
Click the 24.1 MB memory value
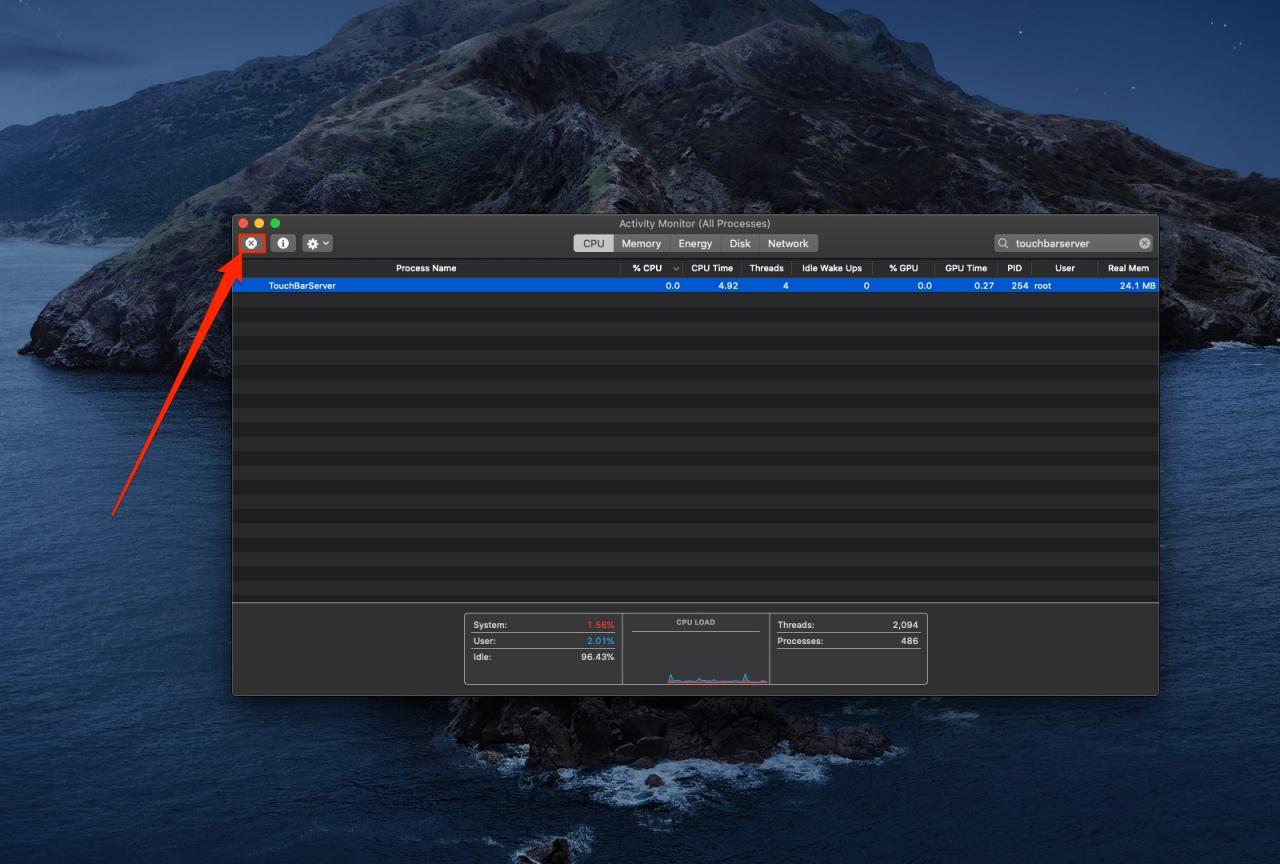pos(1138,286)
